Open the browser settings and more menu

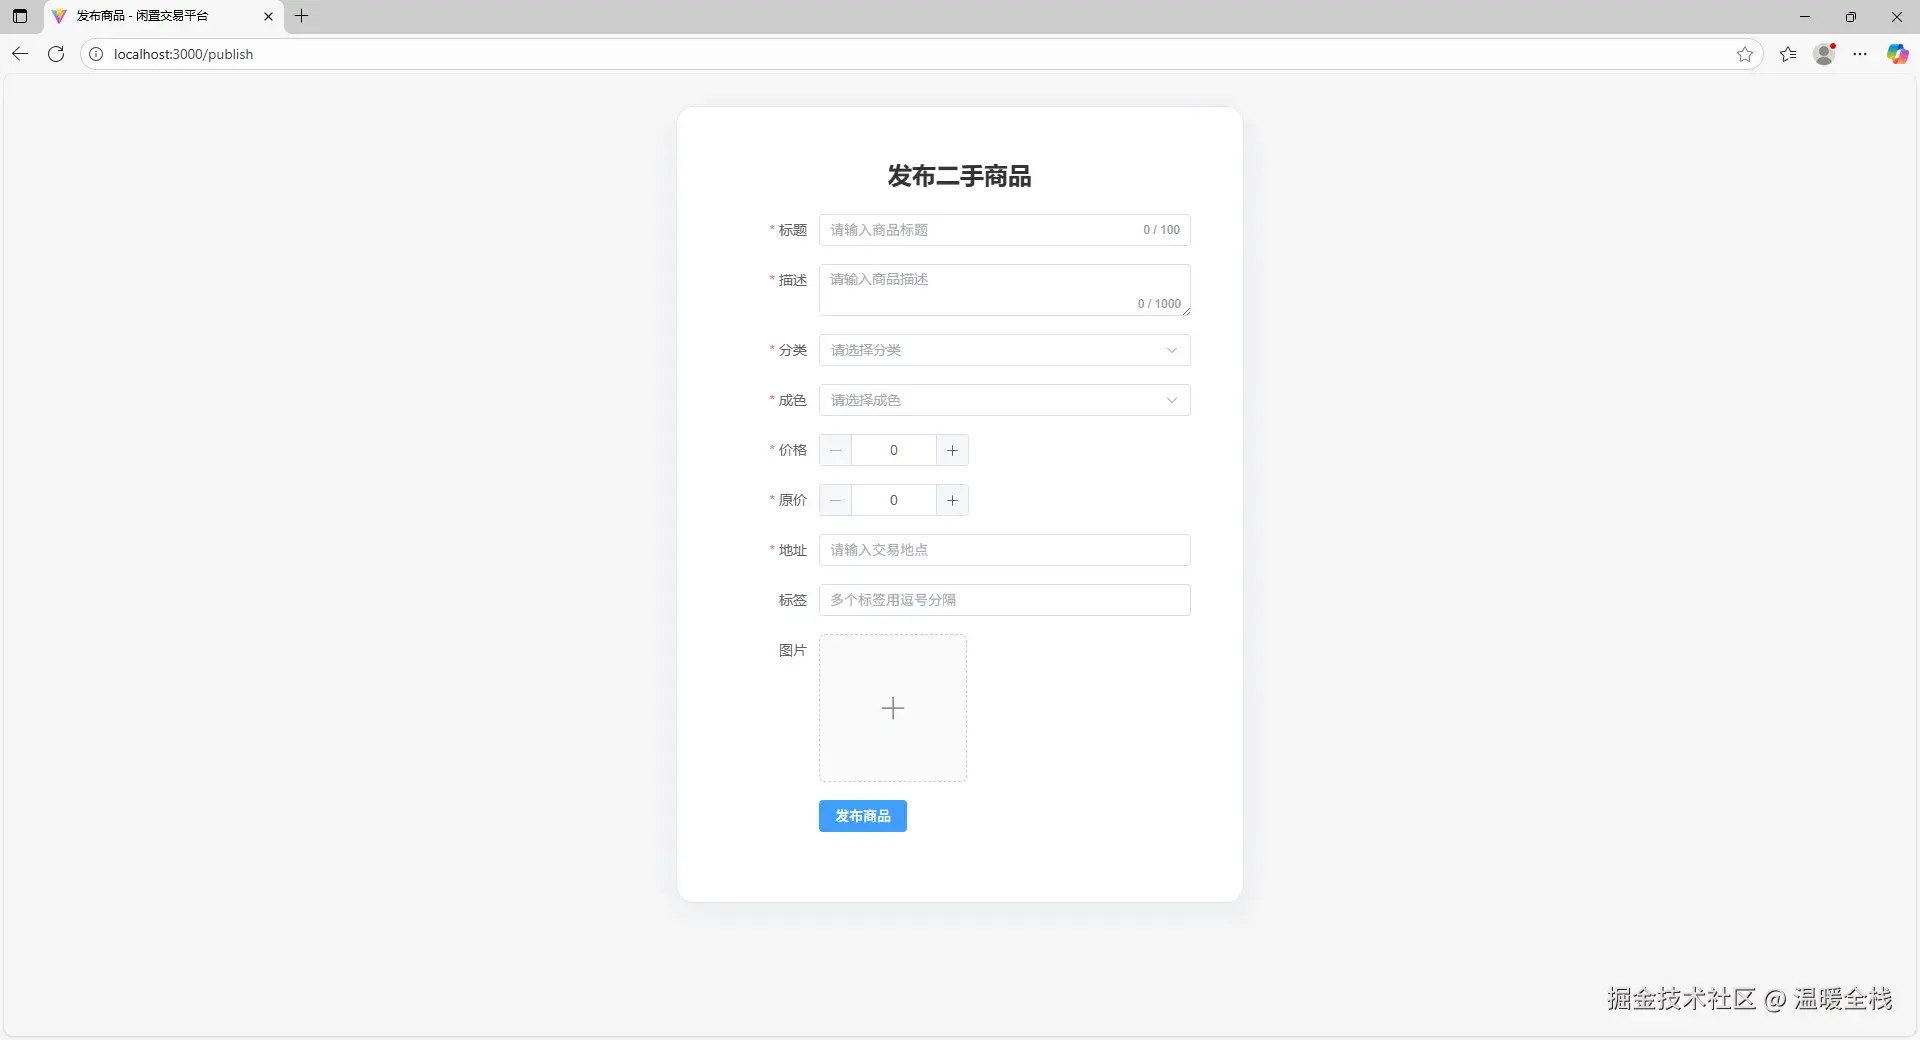point(1860,54)
